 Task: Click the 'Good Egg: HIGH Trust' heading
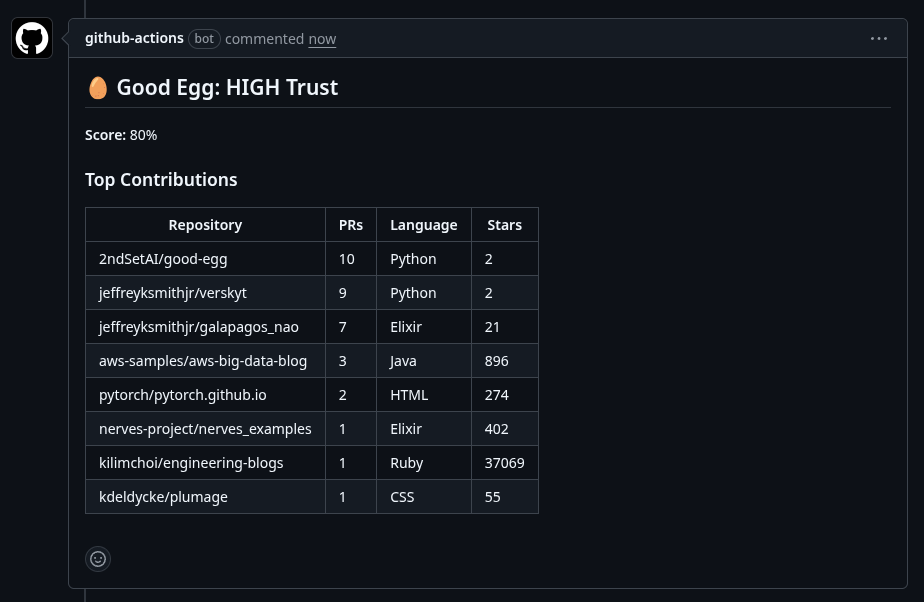click(227, 88)
